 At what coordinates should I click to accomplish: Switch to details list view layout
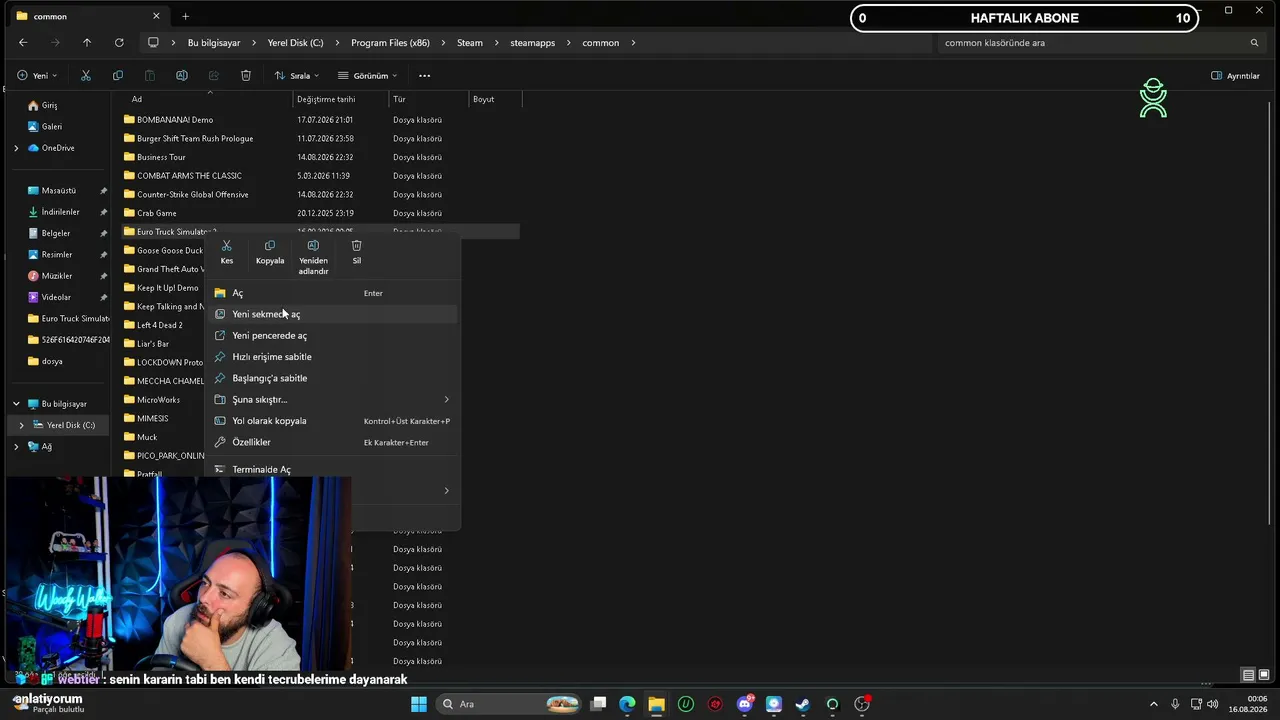pyautogui.click(x=1248, y=675)
